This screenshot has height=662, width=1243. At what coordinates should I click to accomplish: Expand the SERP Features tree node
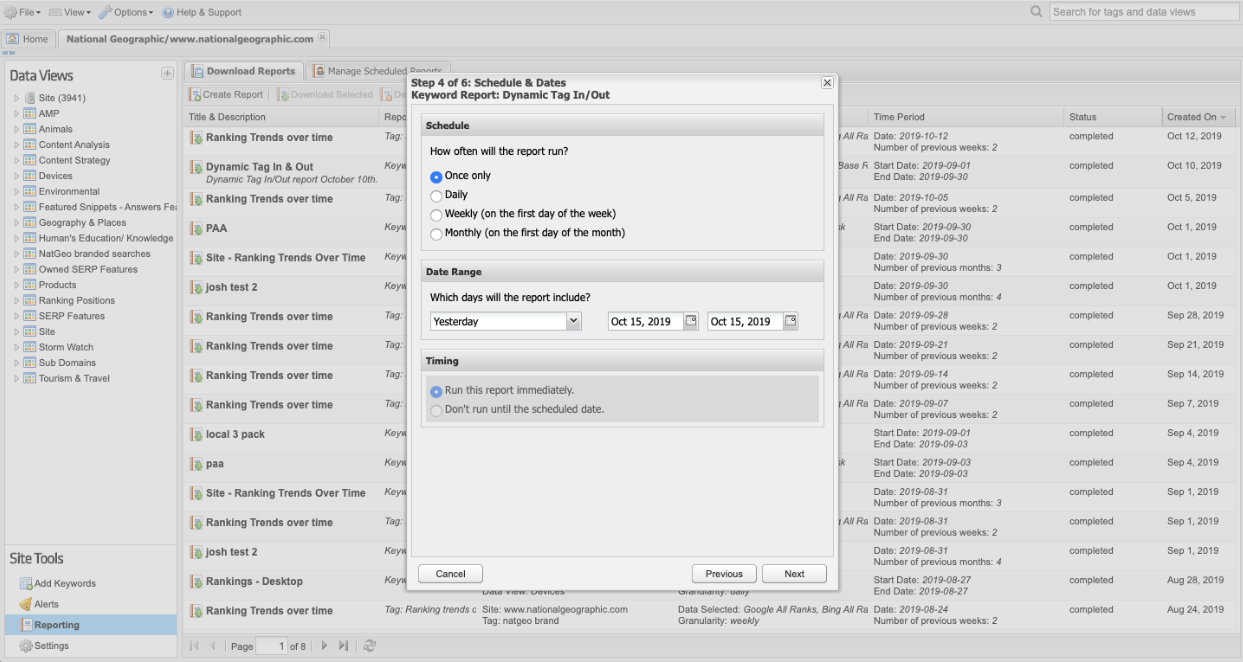(x=16, y=316)
